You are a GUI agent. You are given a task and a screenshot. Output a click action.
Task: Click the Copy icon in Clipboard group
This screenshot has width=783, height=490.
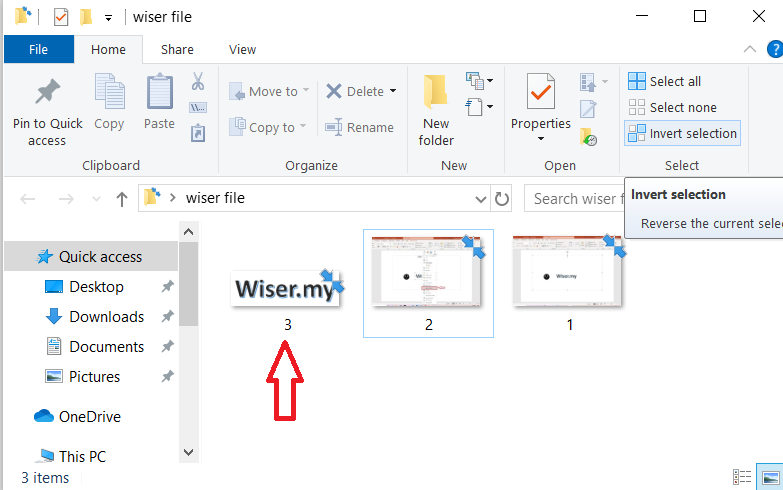[109, 91]
